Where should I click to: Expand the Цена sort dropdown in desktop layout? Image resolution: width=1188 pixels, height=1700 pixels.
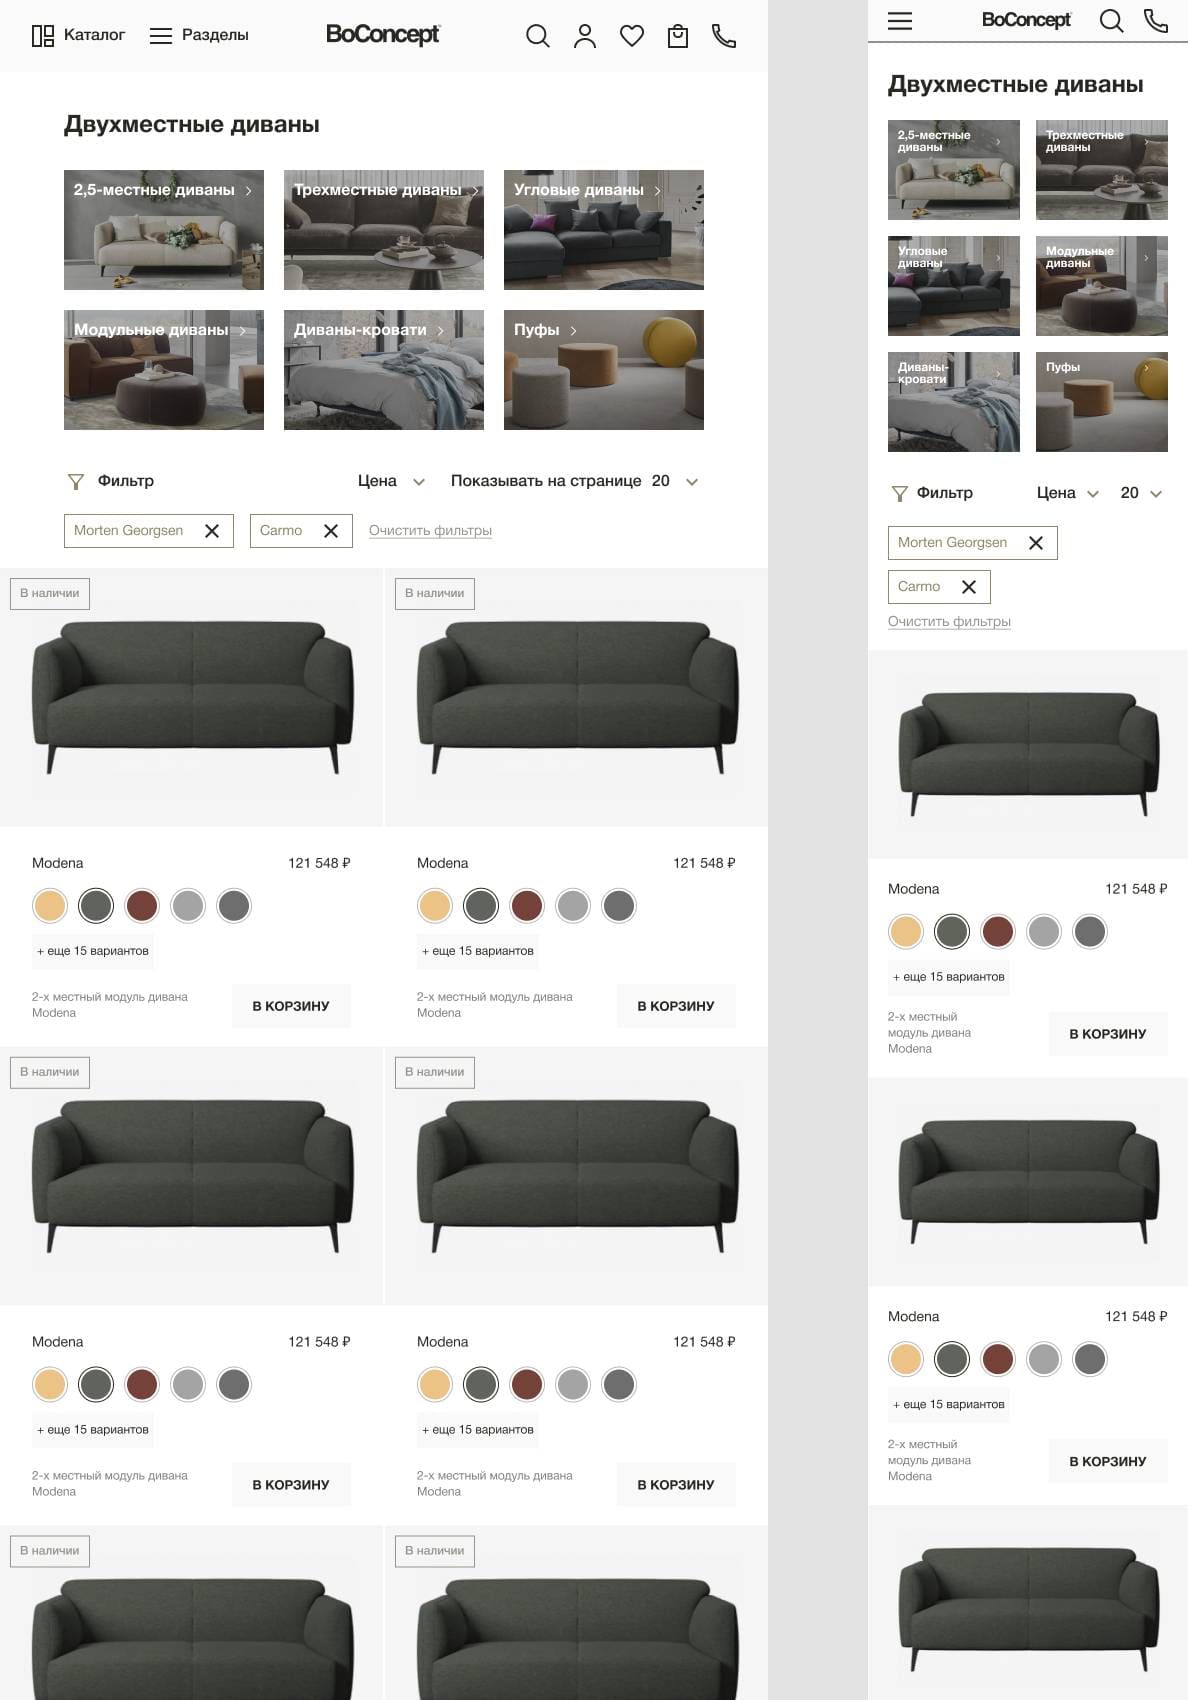[x=391, y=481]
